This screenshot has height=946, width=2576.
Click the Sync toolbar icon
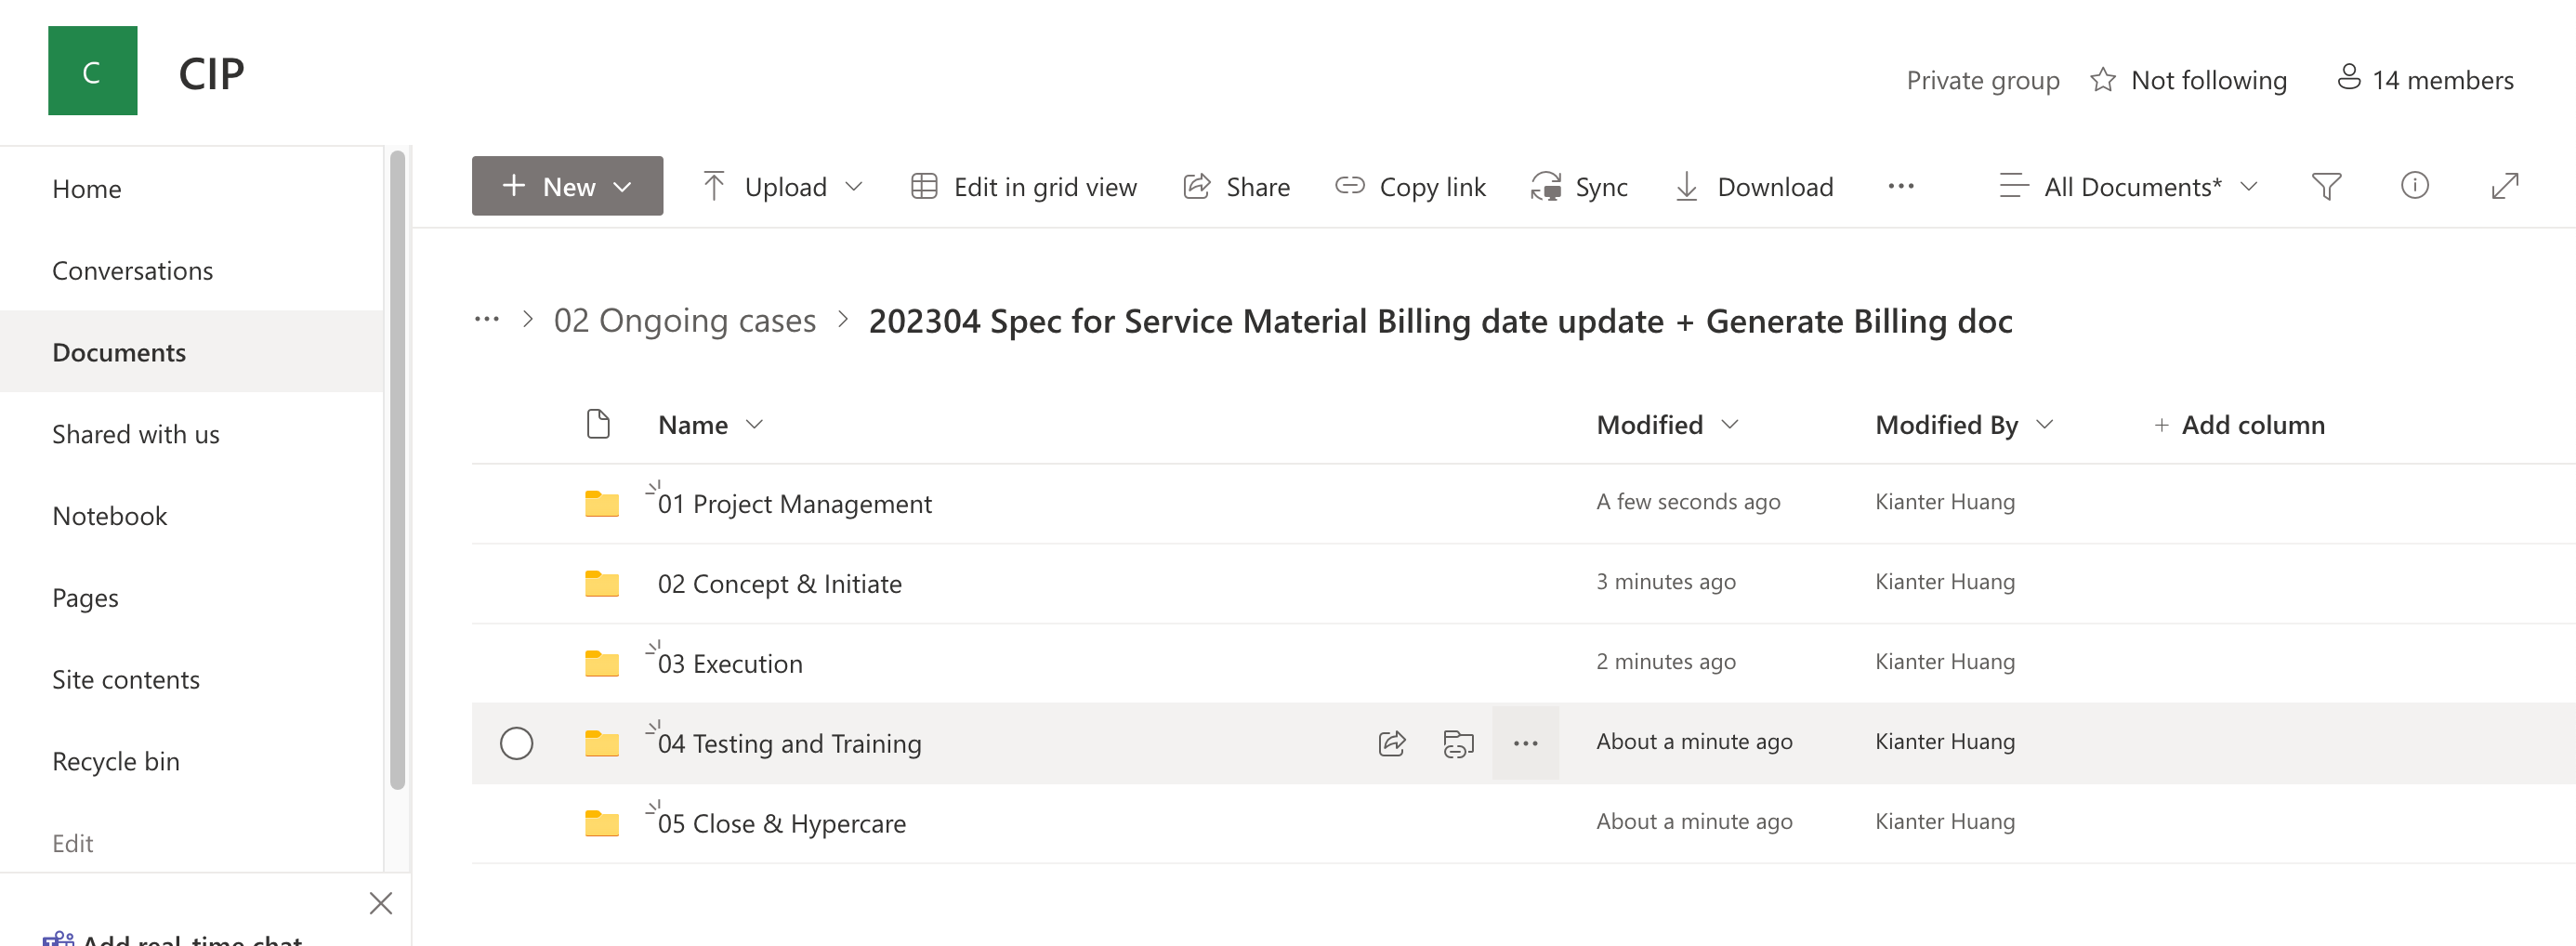[1547, 187]
